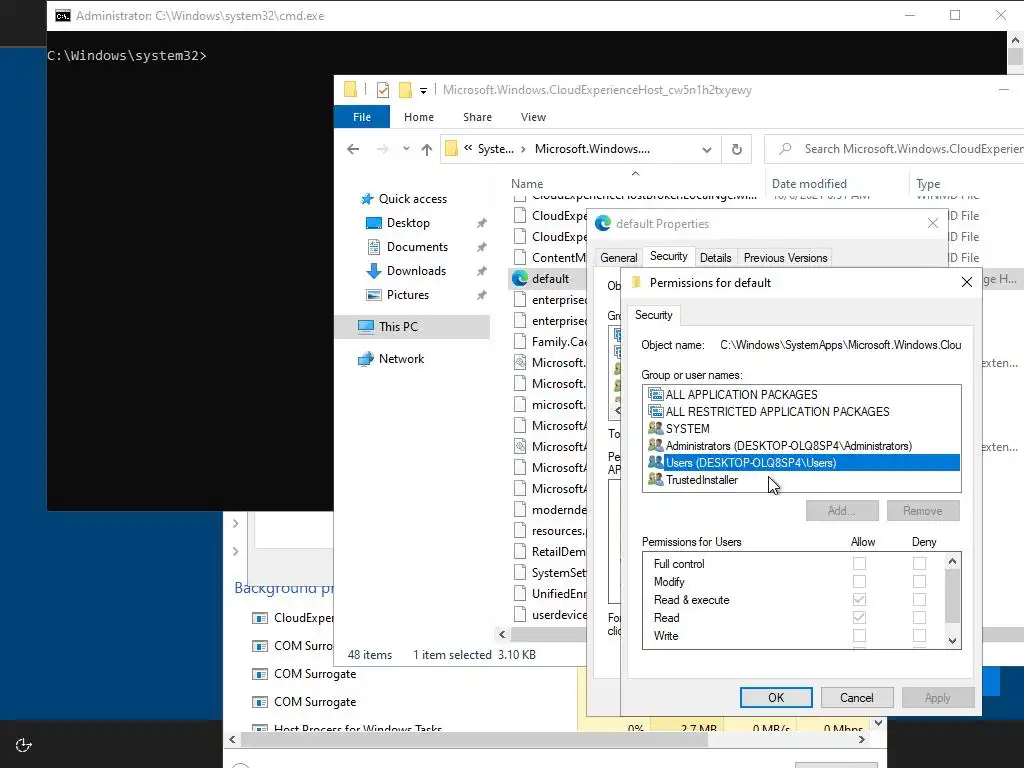Click the Quick access star icon
This screenshot has height=768, width=1024.
point(367,199)
